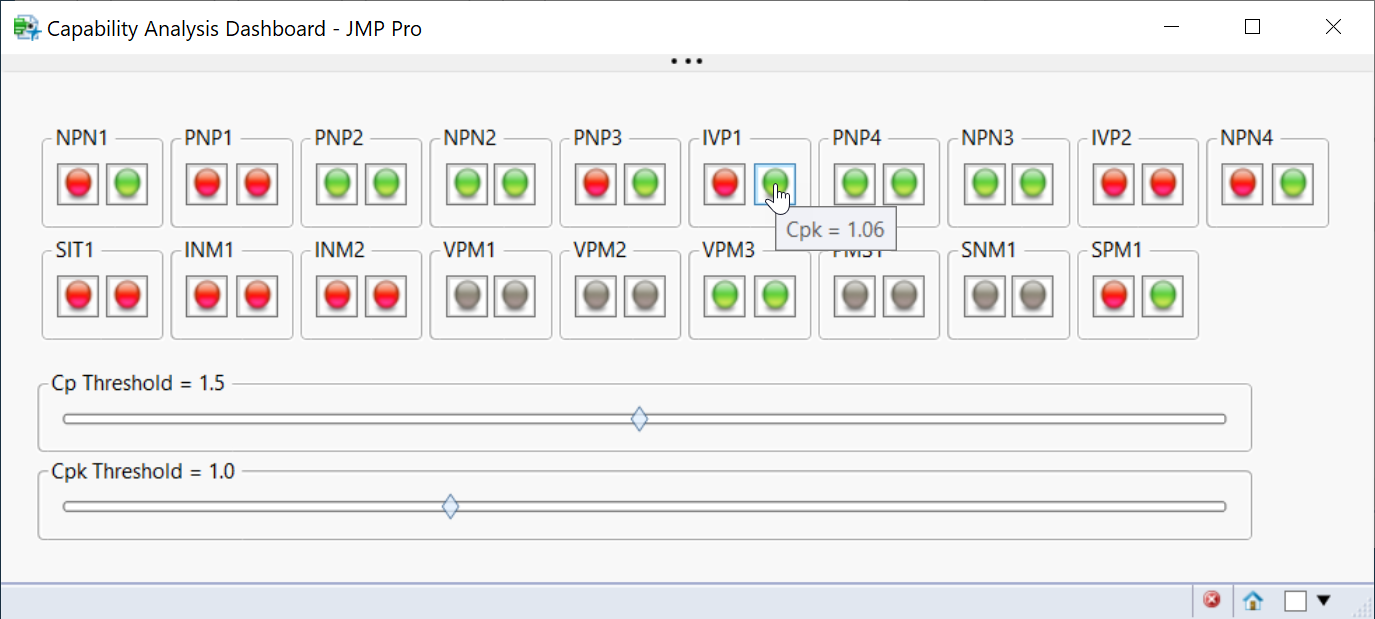Click the green Cpk light for SPM1
Screen dimensions: 1375x619
pos(1163,296)
